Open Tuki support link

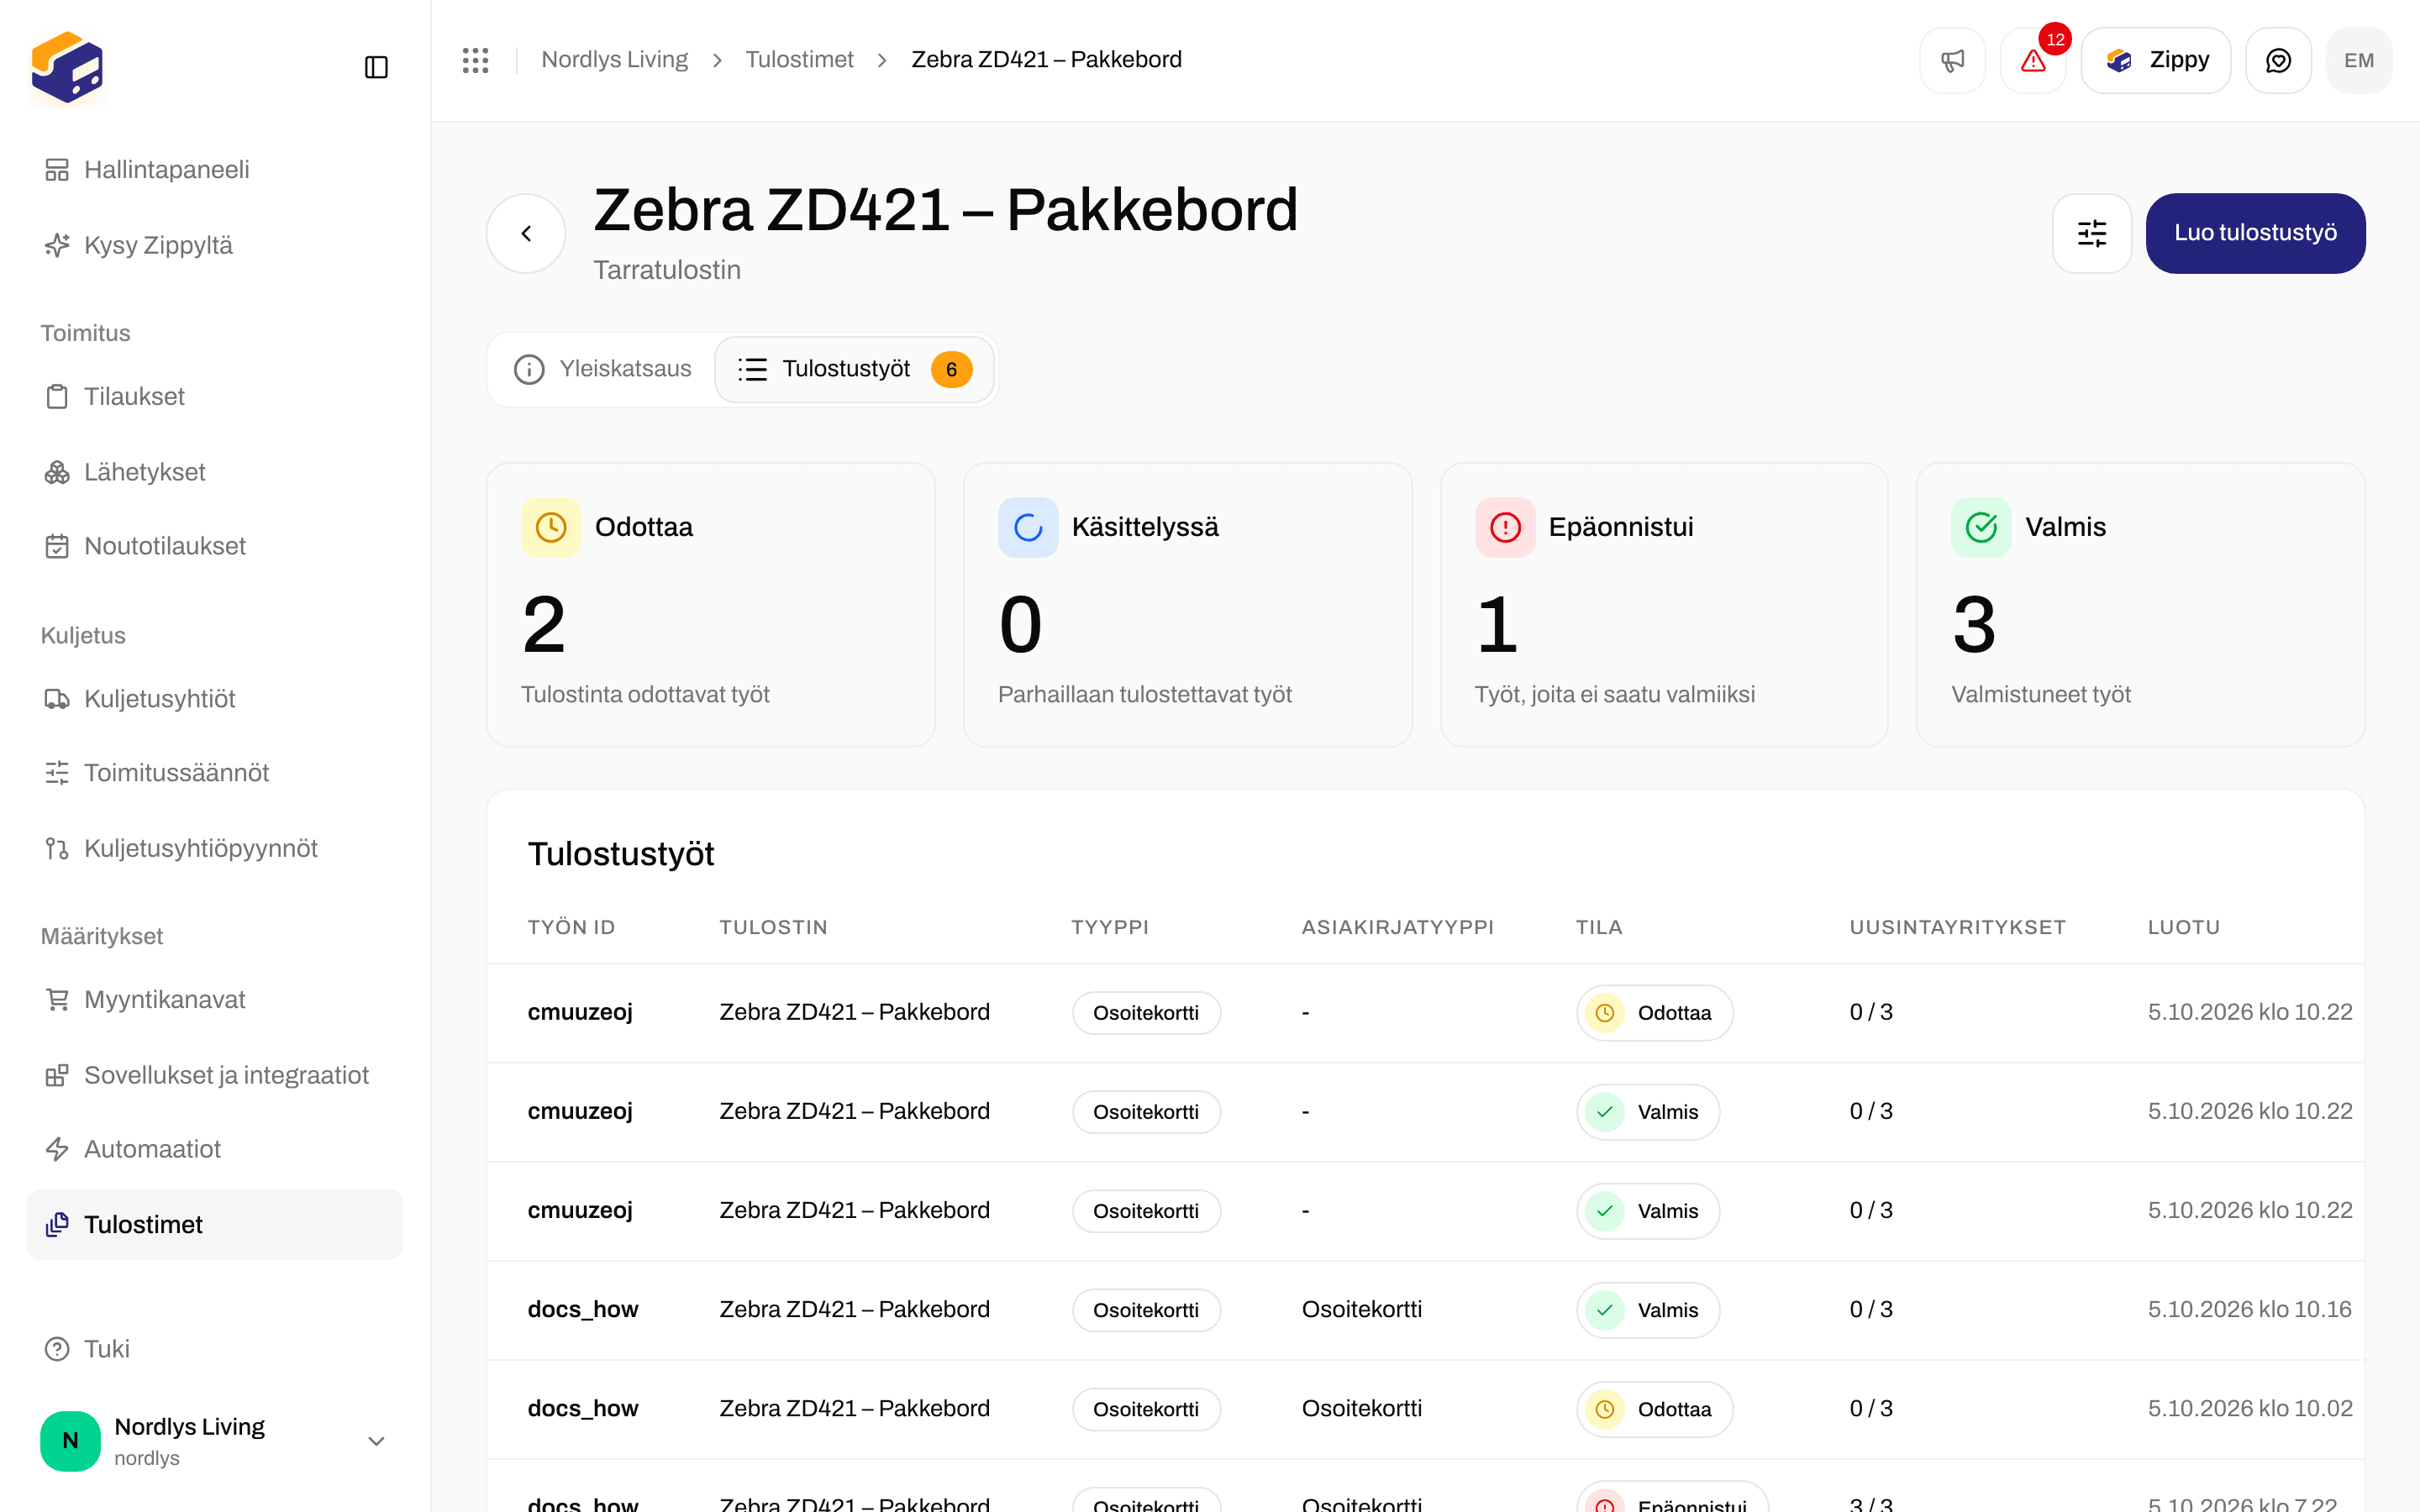click(x=215, y=1349)
